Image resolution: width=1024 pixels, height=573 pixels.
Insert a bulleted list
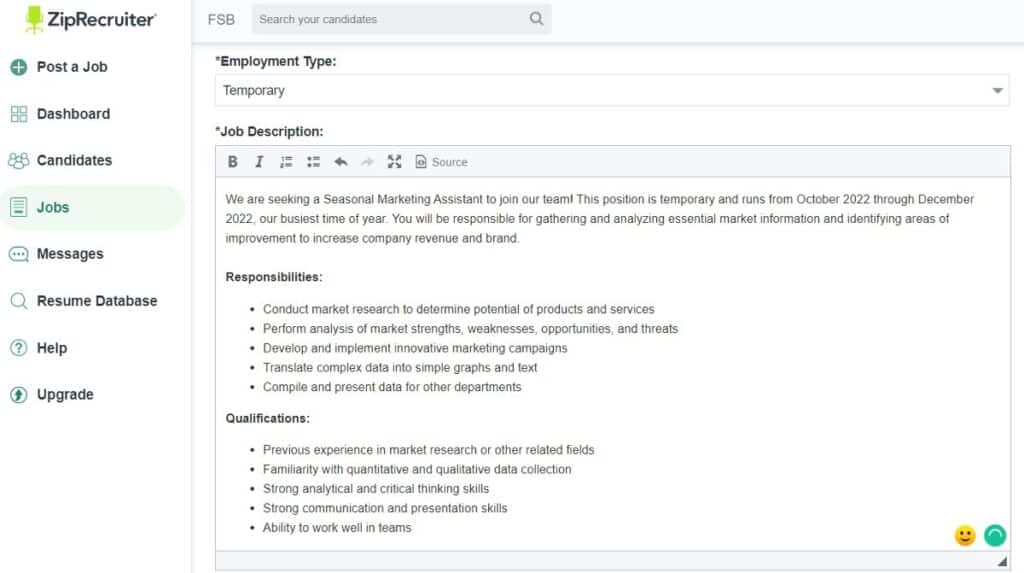pyautogui.click(x=313, y=162)
